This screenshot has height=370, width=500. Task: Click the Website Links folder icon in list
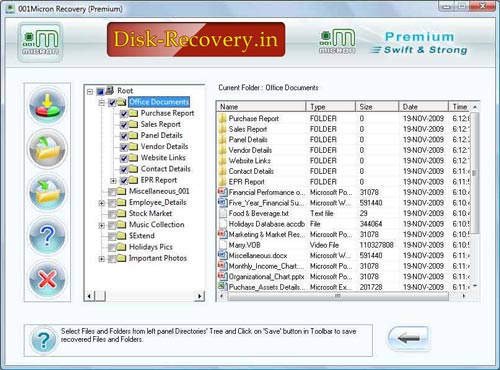[x=222, y=161]
